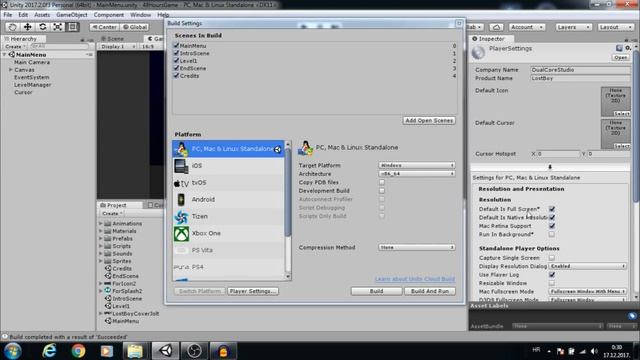Click Build And Run button

(430, 291)
